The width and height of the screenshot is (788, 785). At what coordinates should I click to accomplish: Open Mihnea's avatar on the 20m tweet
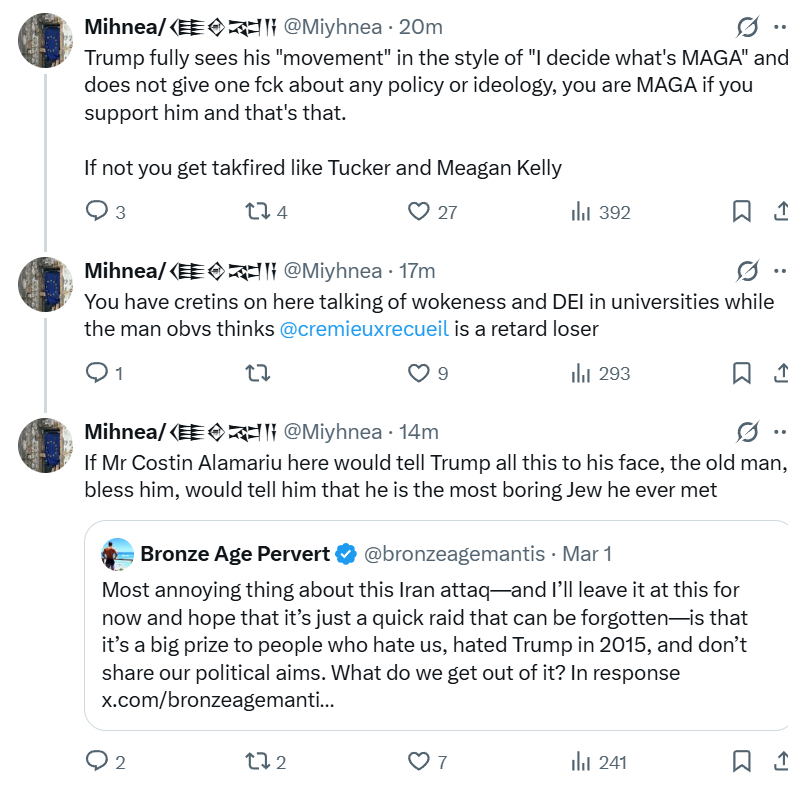click(44, 40)
